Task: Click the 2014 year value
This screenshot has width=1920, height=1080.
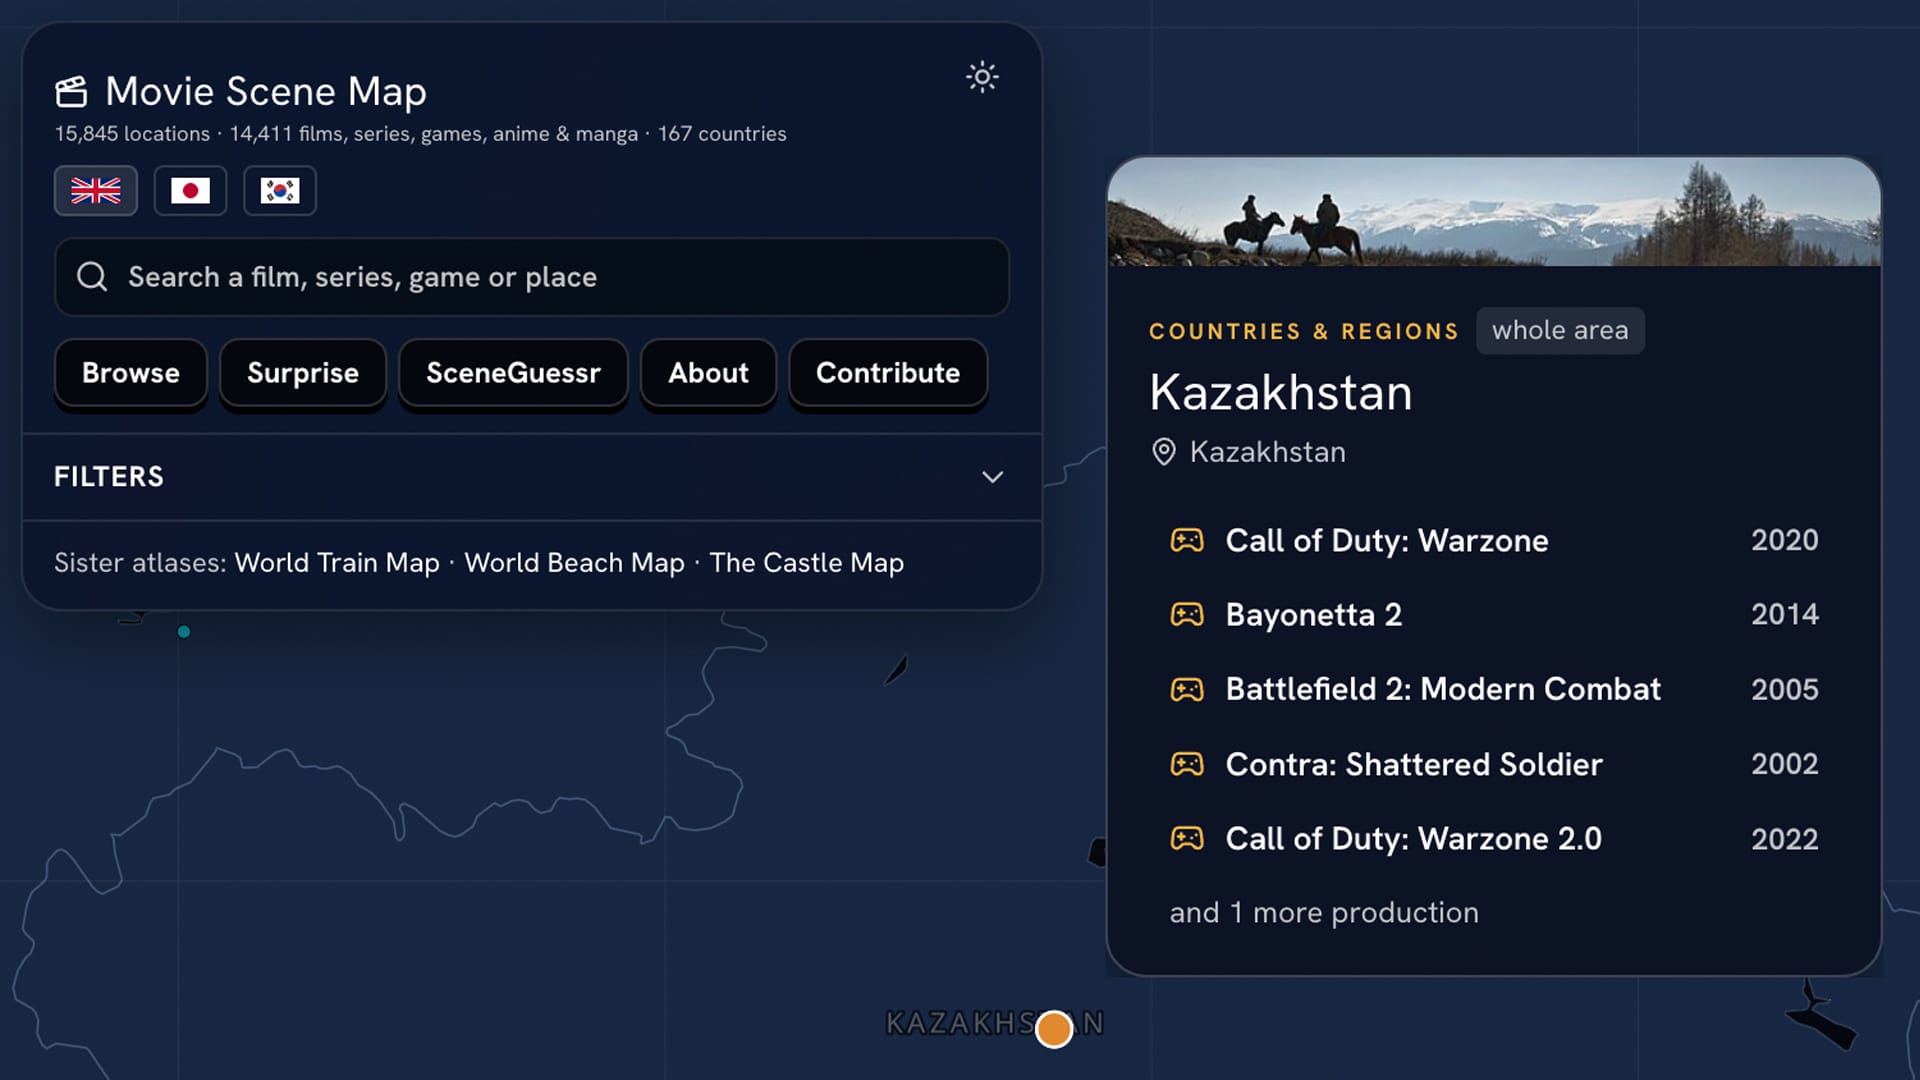Action: (x=1784, y=614)
